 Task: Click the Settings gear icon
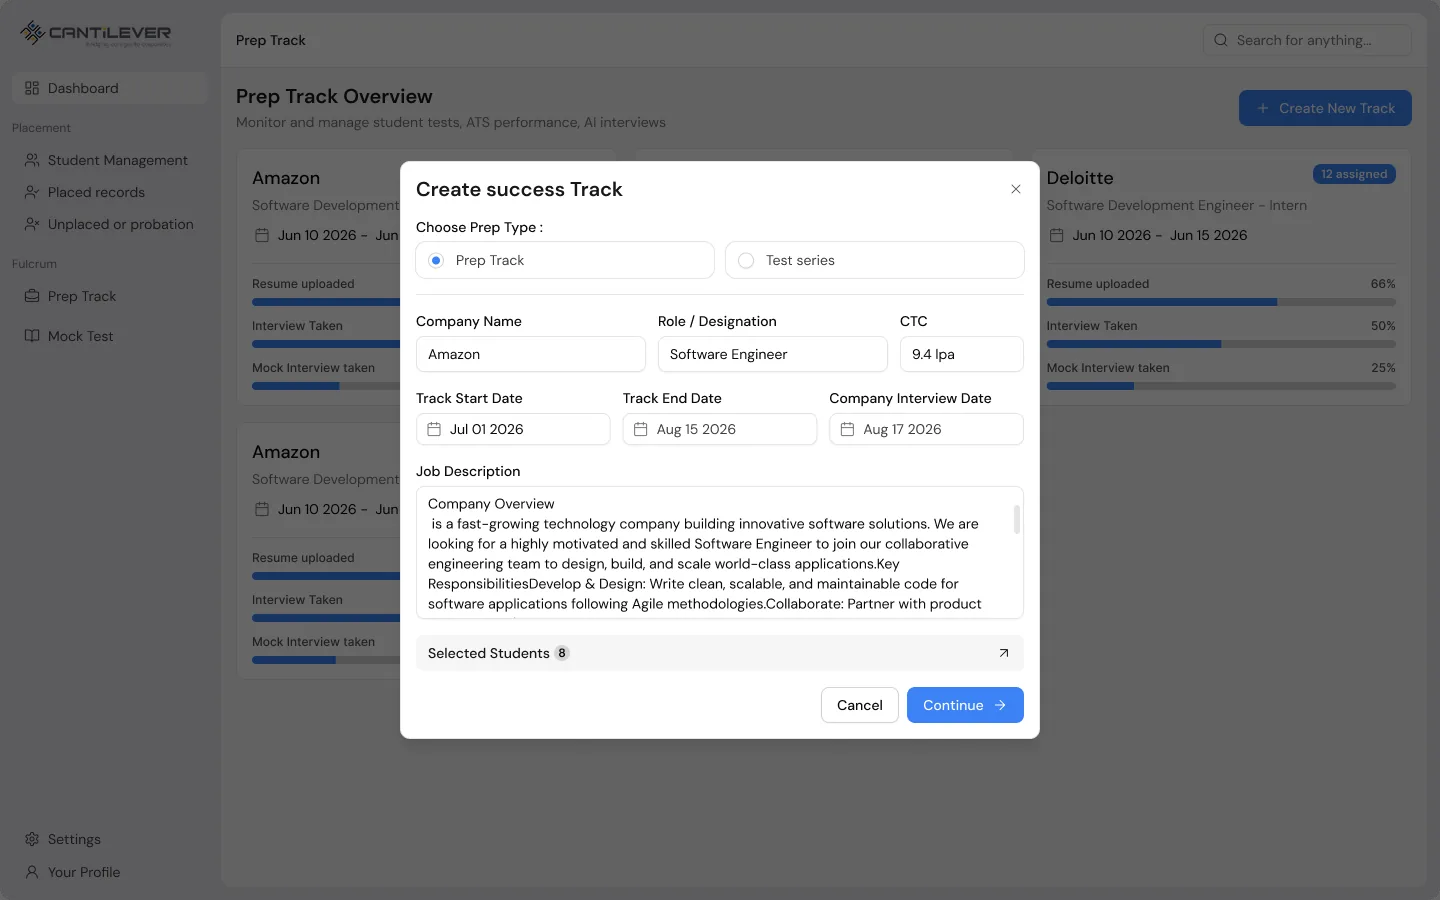32,839
